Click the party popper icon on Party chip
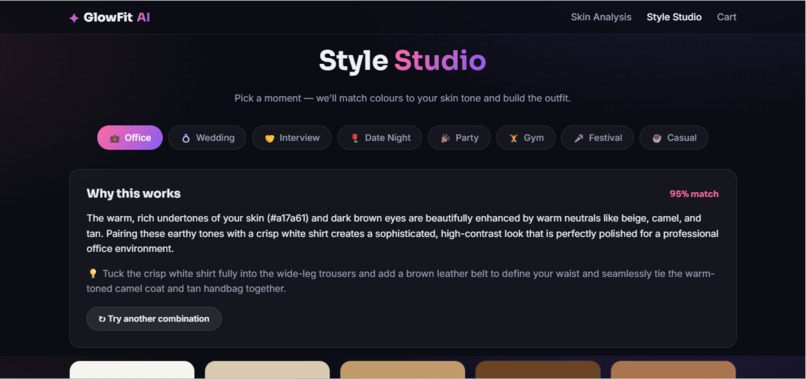 pos(445,138)
